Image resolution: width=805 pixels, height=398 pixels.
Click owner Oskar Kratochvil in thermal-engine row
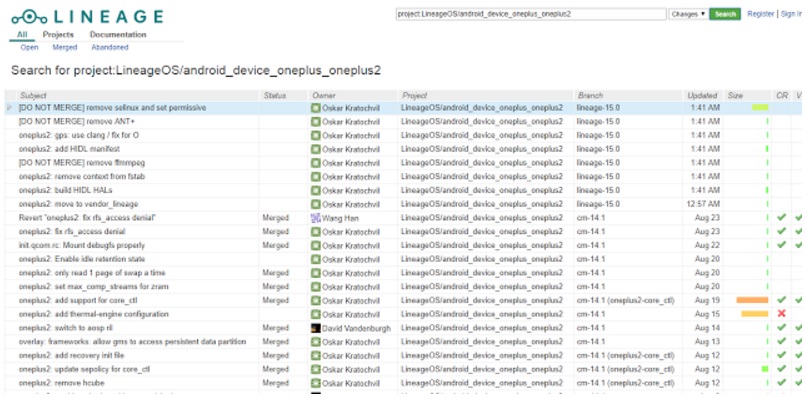tap(351, 314)
